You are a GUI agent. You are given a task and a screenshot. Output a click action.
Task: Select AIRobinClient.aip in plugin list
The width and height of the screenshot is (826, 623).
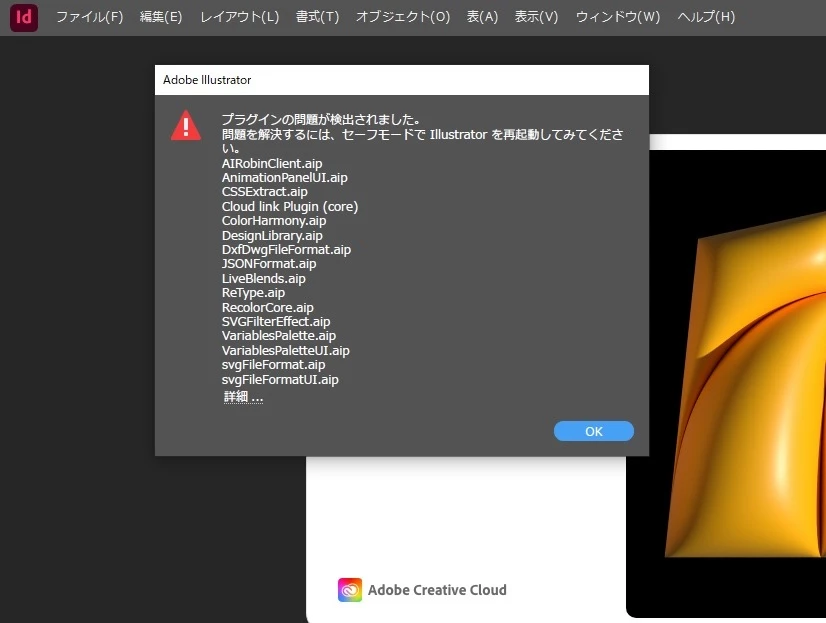[x=272, y=163]
